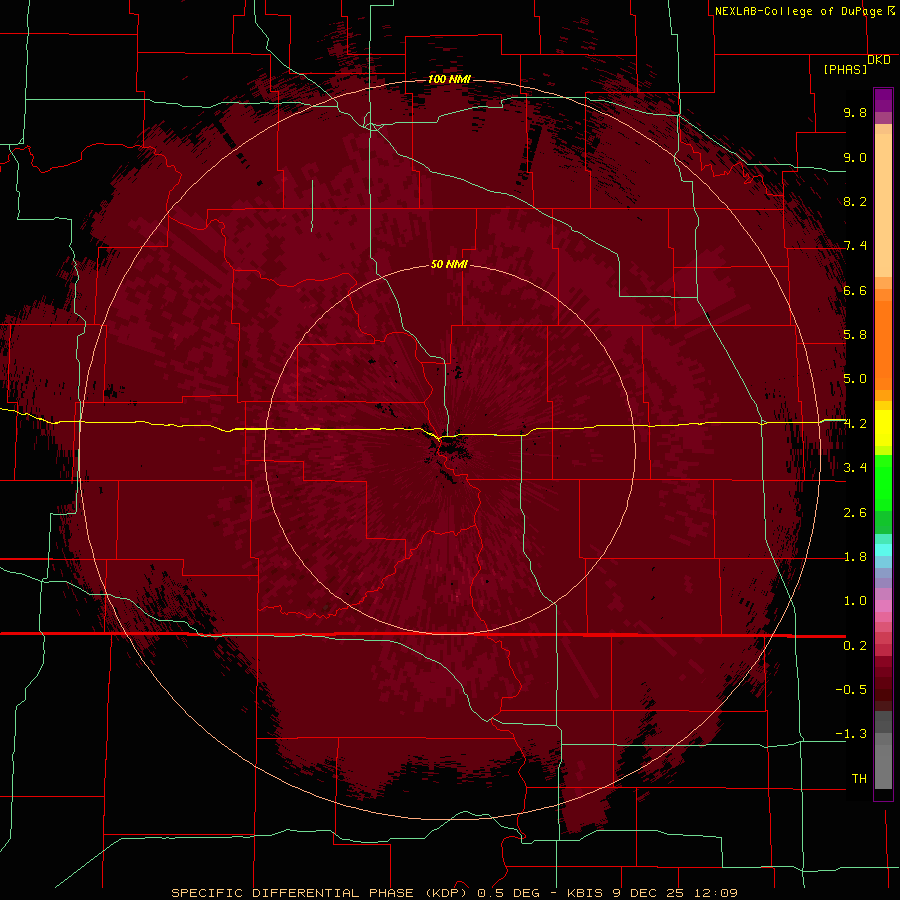Select the 5.0 color scale value

(x=855, y=379)
